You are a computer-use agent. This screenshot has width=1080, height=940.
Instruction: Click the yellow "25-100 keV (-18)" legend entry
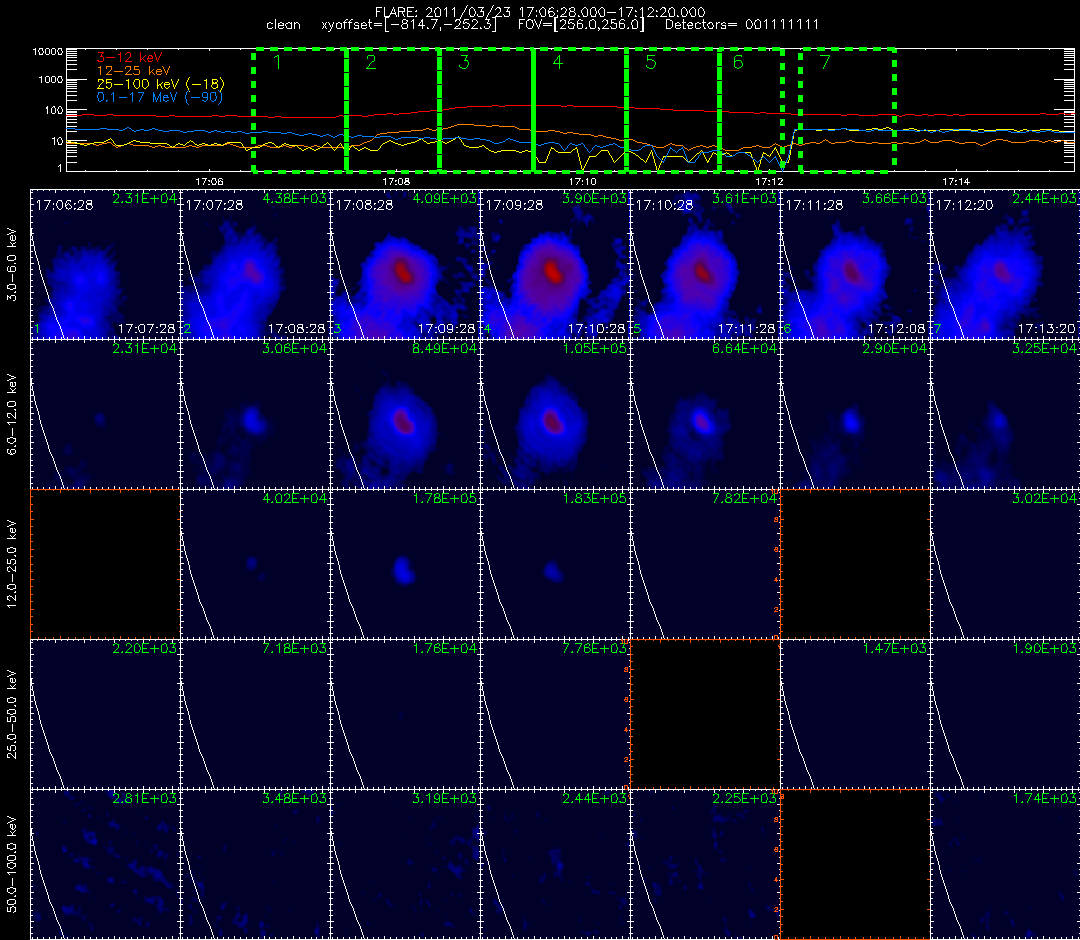160,84
